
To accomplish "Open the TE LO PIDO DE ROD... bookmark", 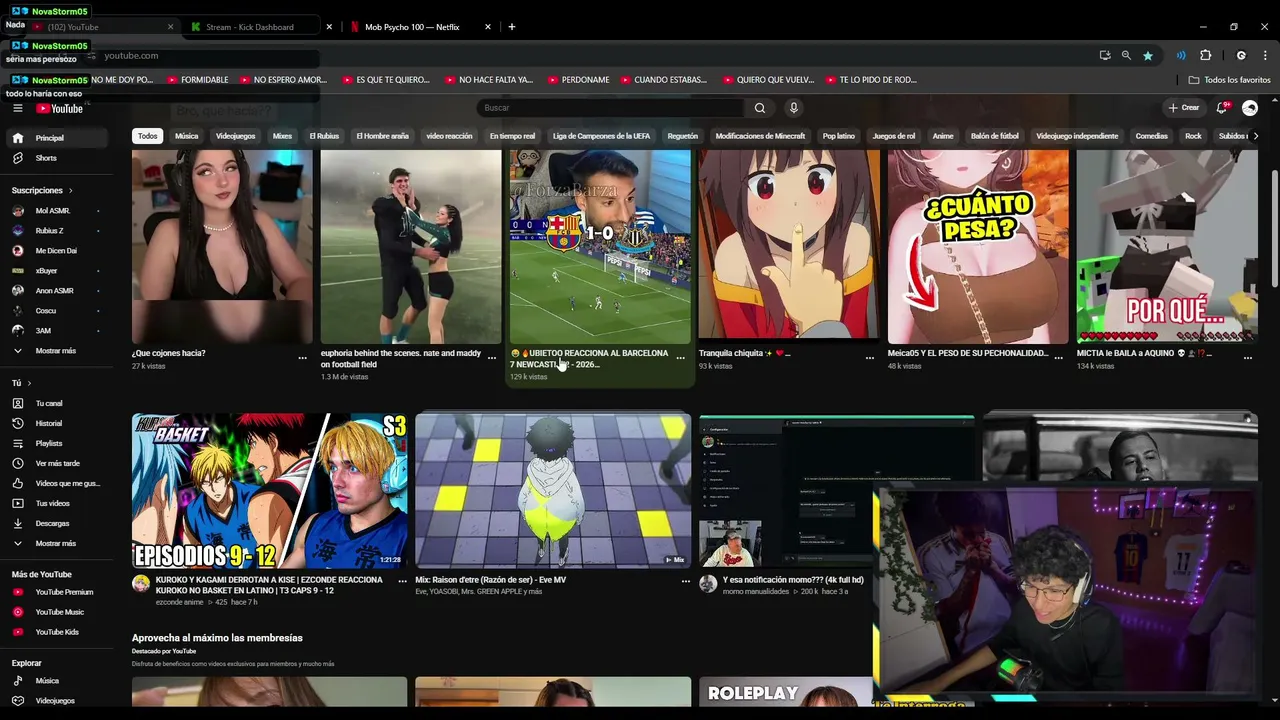I will [x=870, y=80].
